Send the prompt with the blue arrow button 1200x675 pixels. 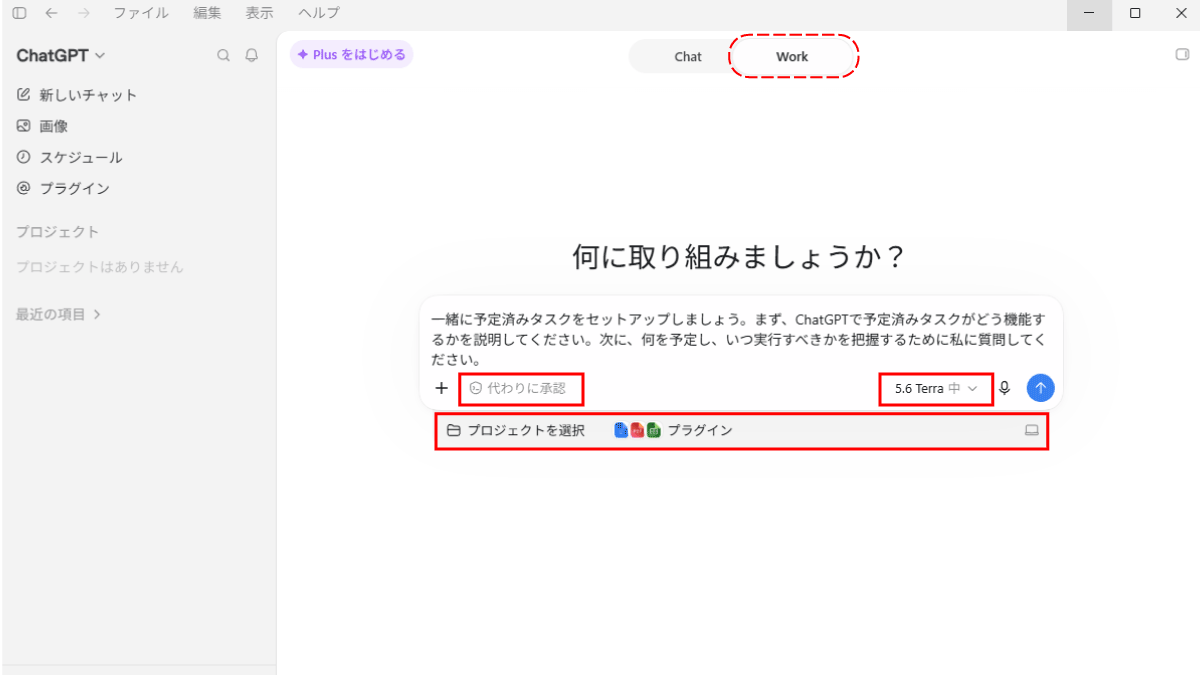1040,388
